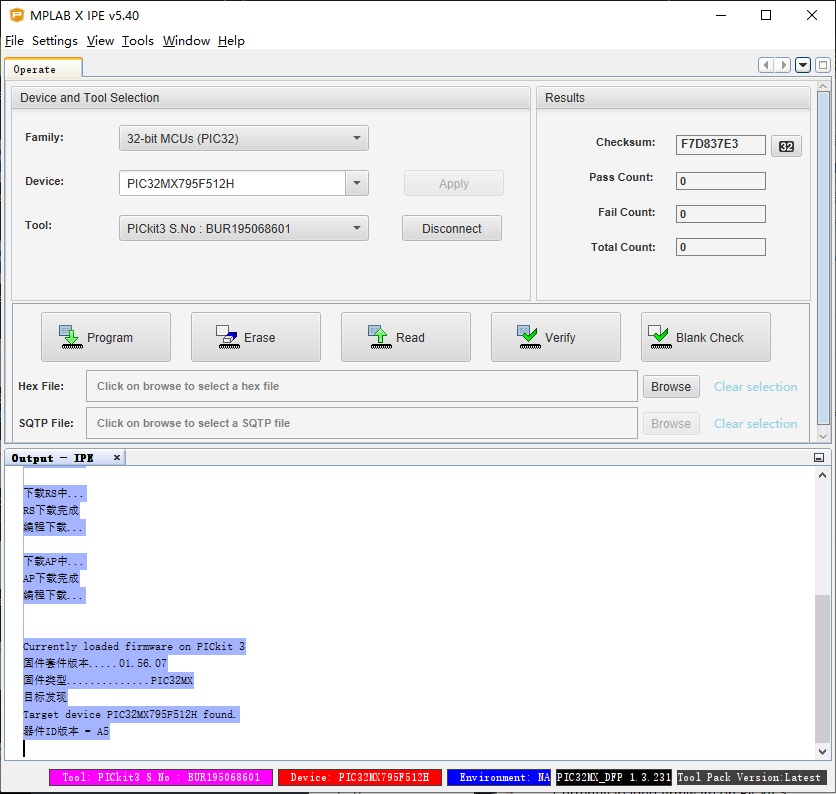Clear selection for Hex File
The width and height of the screenshot is (836, 794).
[755, 387]
